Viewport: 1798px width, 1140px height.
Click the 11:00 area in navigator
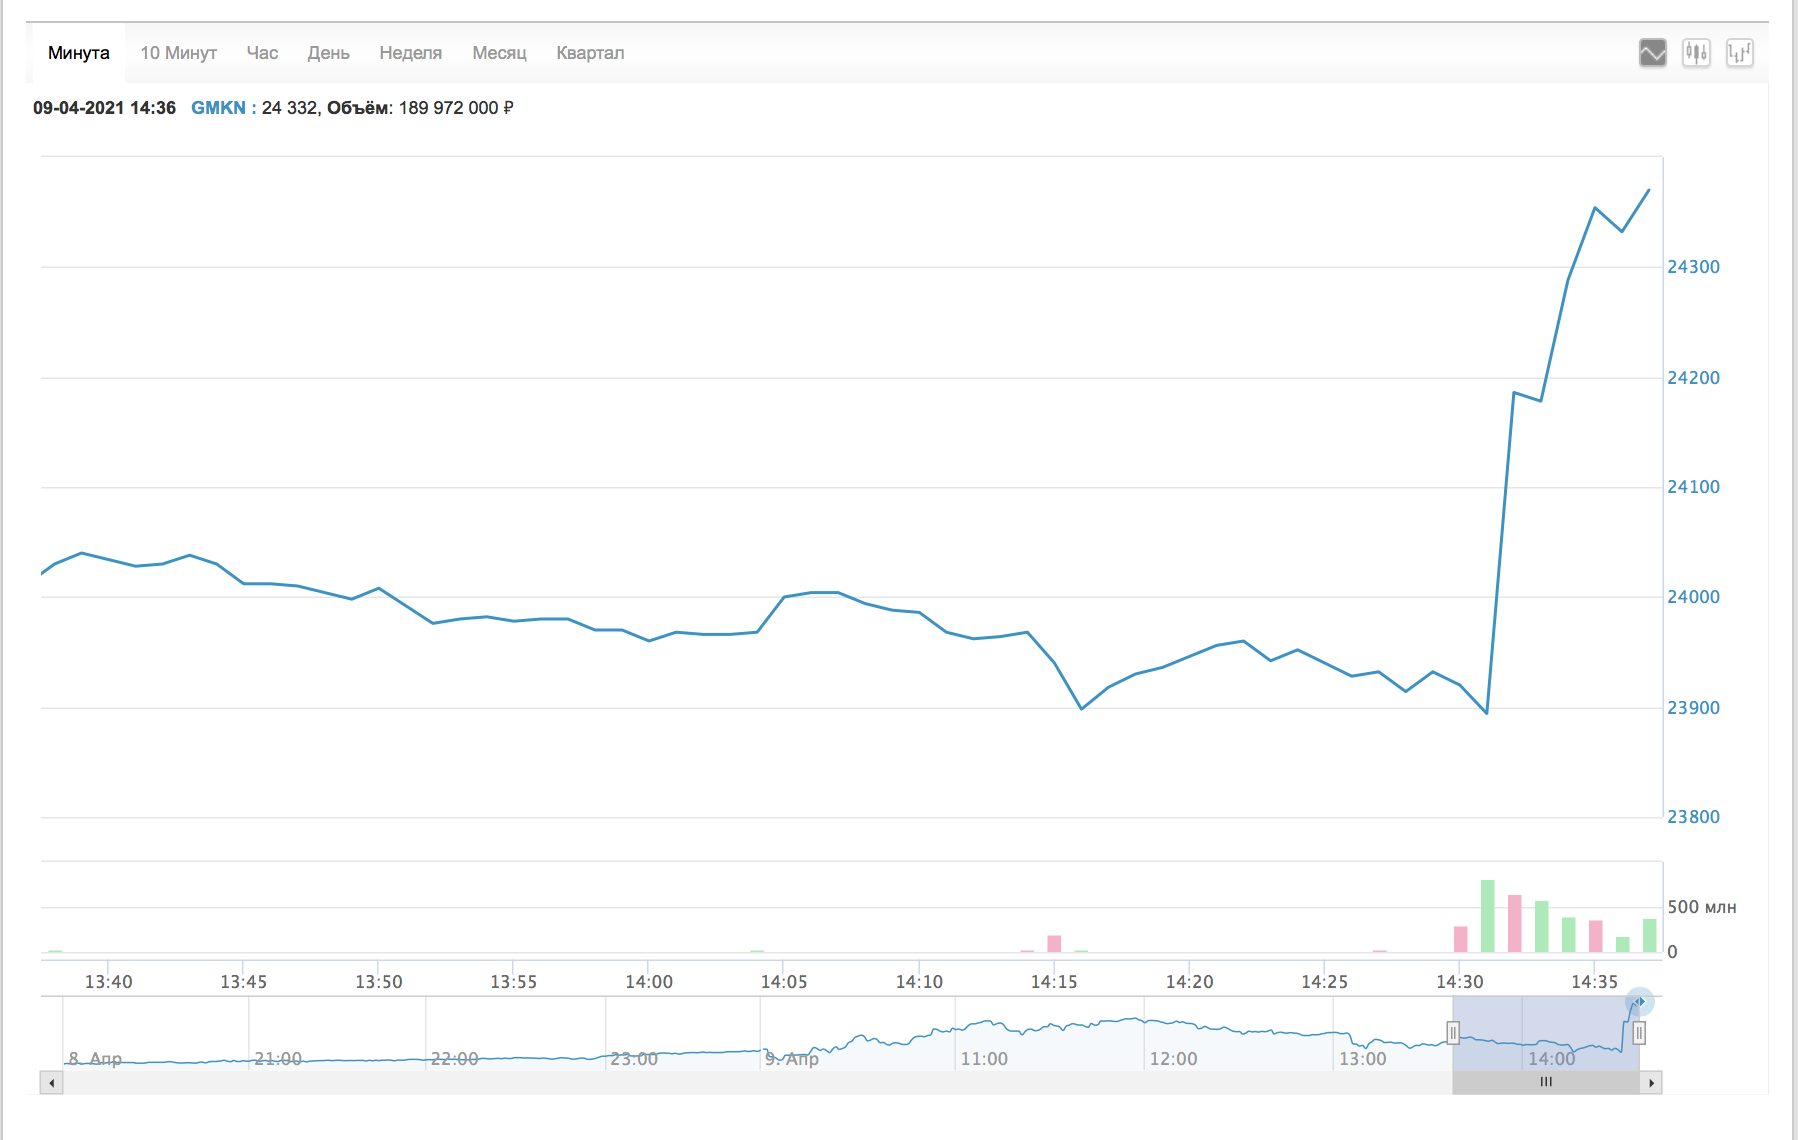click(984, 1058)
